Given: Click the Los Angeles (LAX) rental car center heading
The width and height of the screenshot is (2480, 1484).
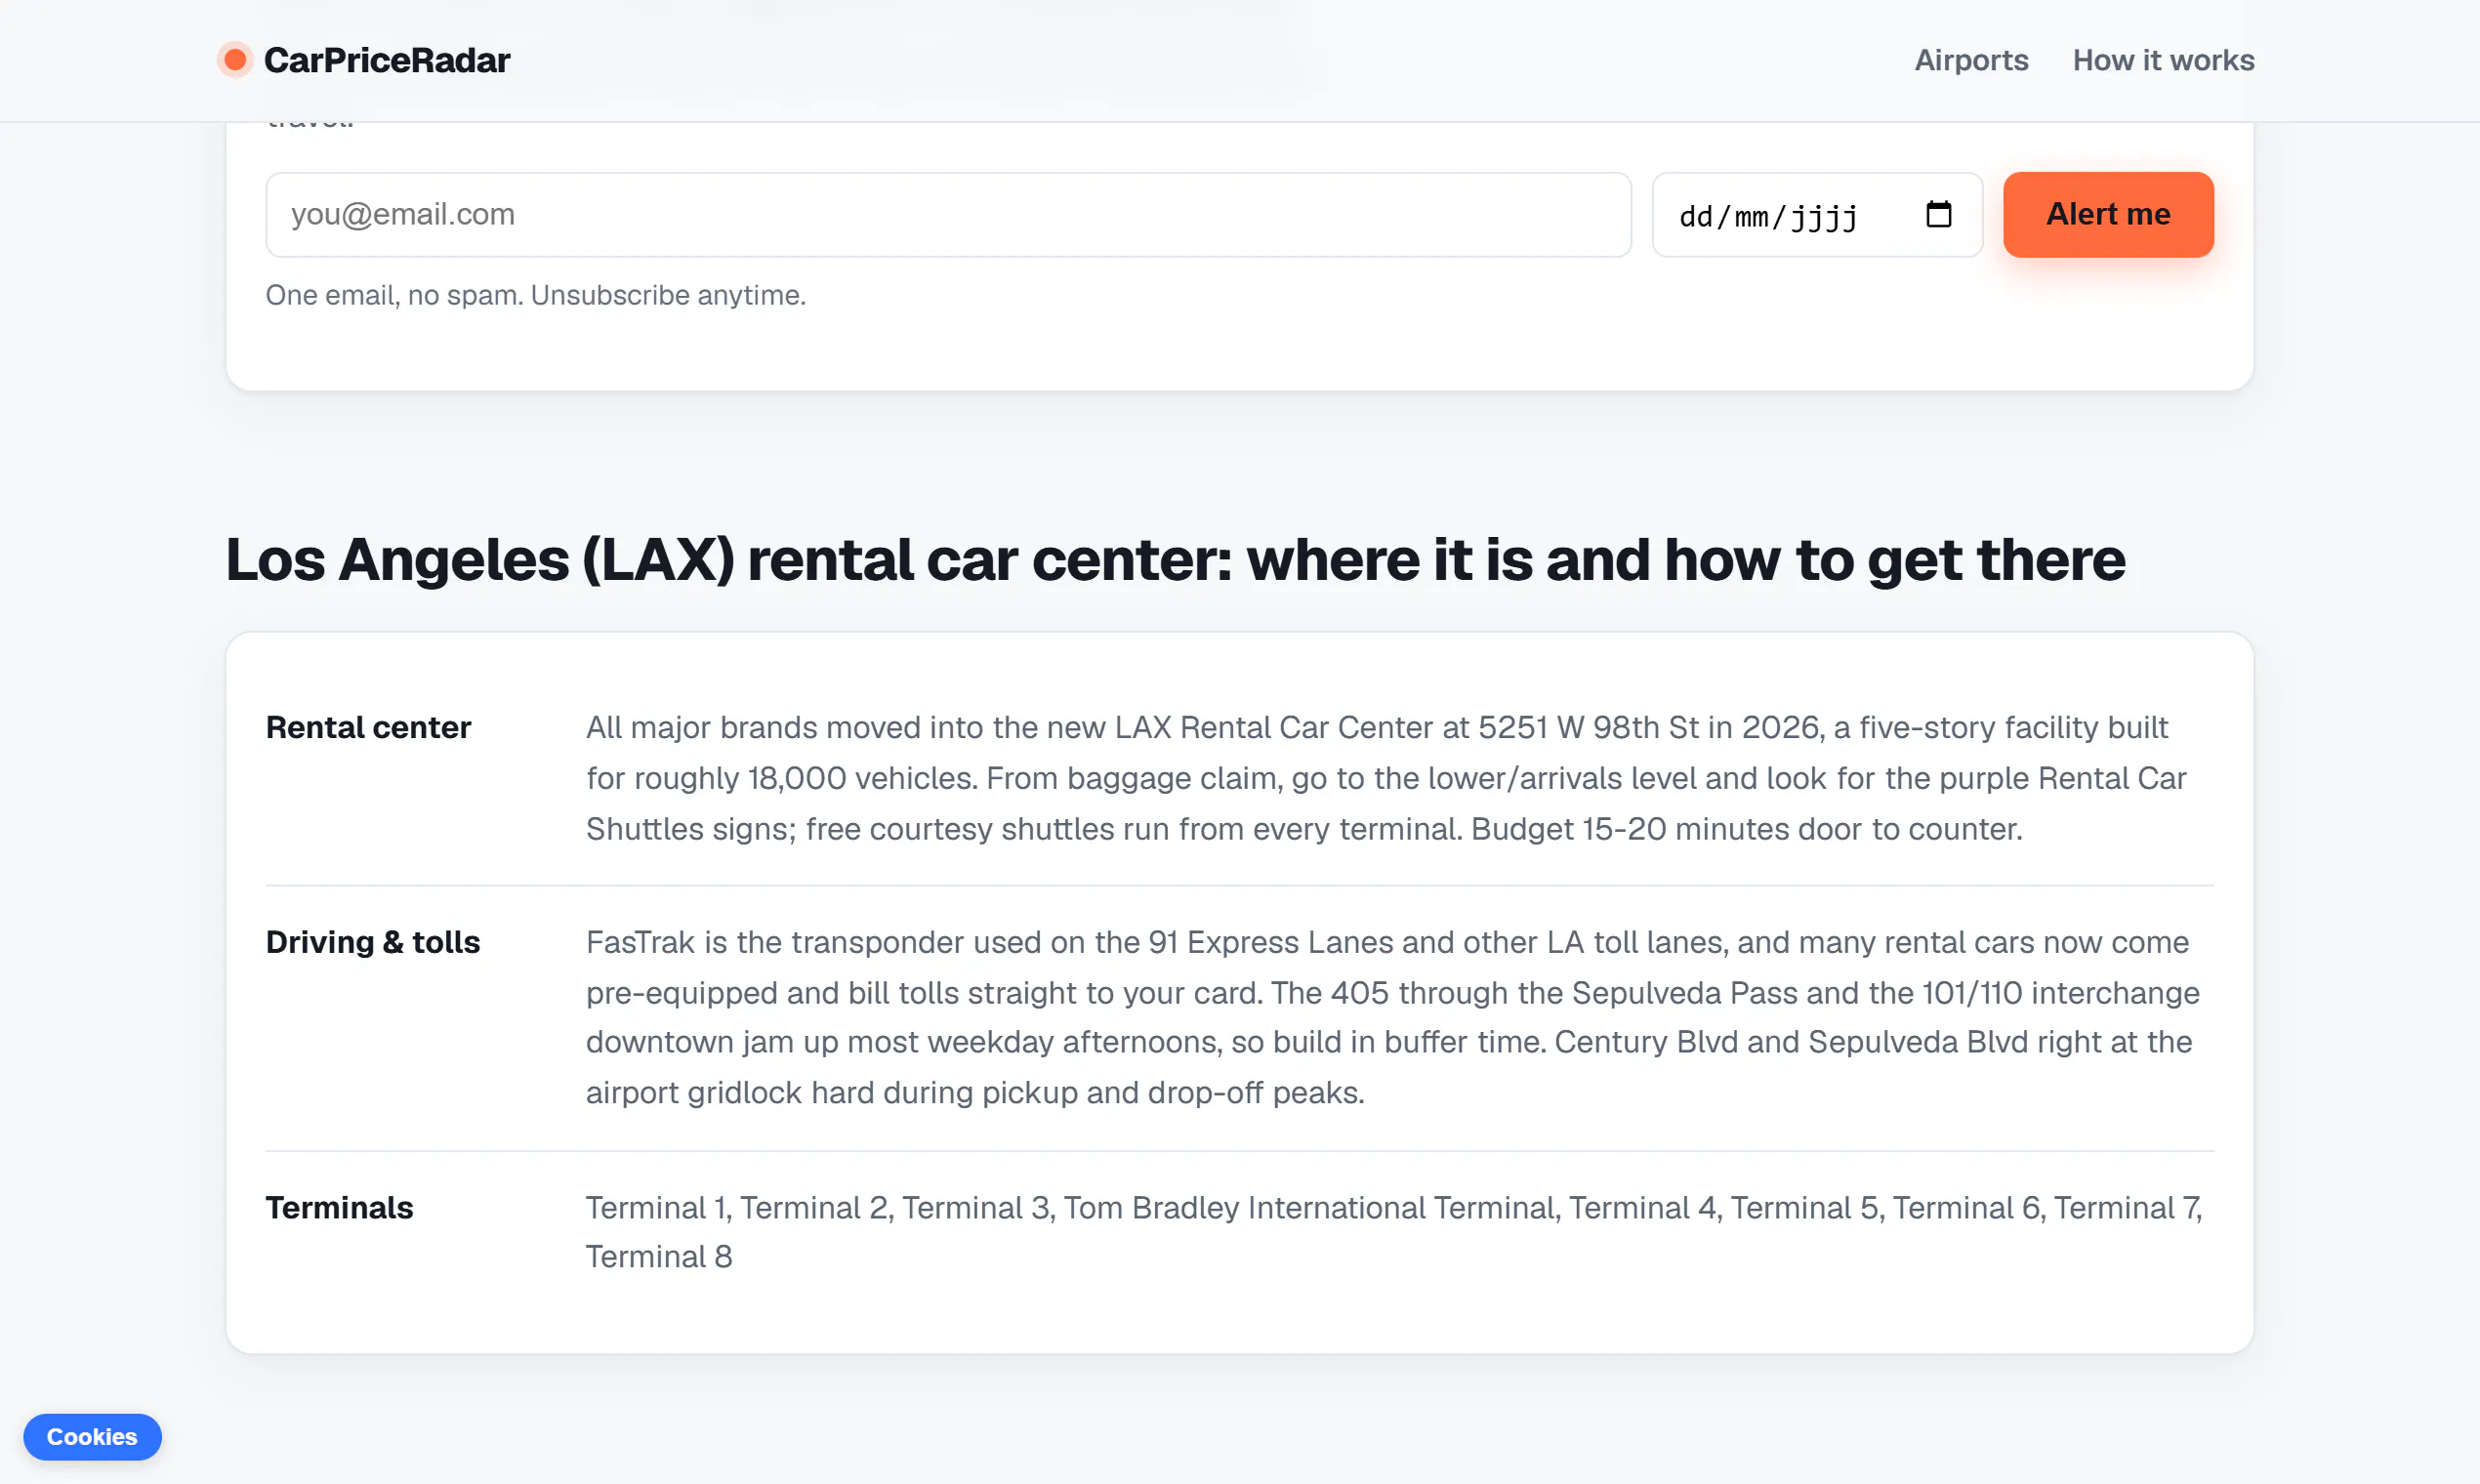Looking at the screenshot, I should (1175, 559).
